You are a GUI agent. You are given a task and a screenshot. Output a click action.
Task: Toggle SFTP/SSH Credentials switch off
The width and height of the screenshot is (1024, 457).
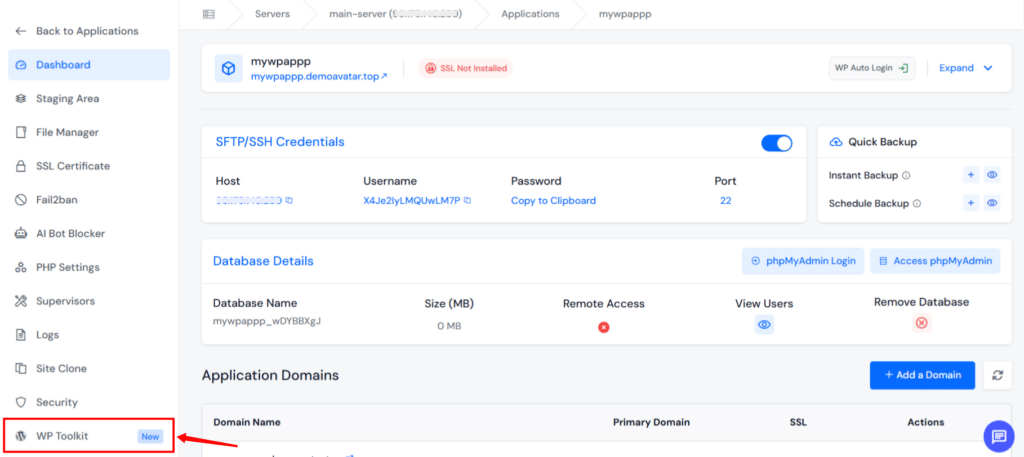pyautogui.click(x=776, y=144)
